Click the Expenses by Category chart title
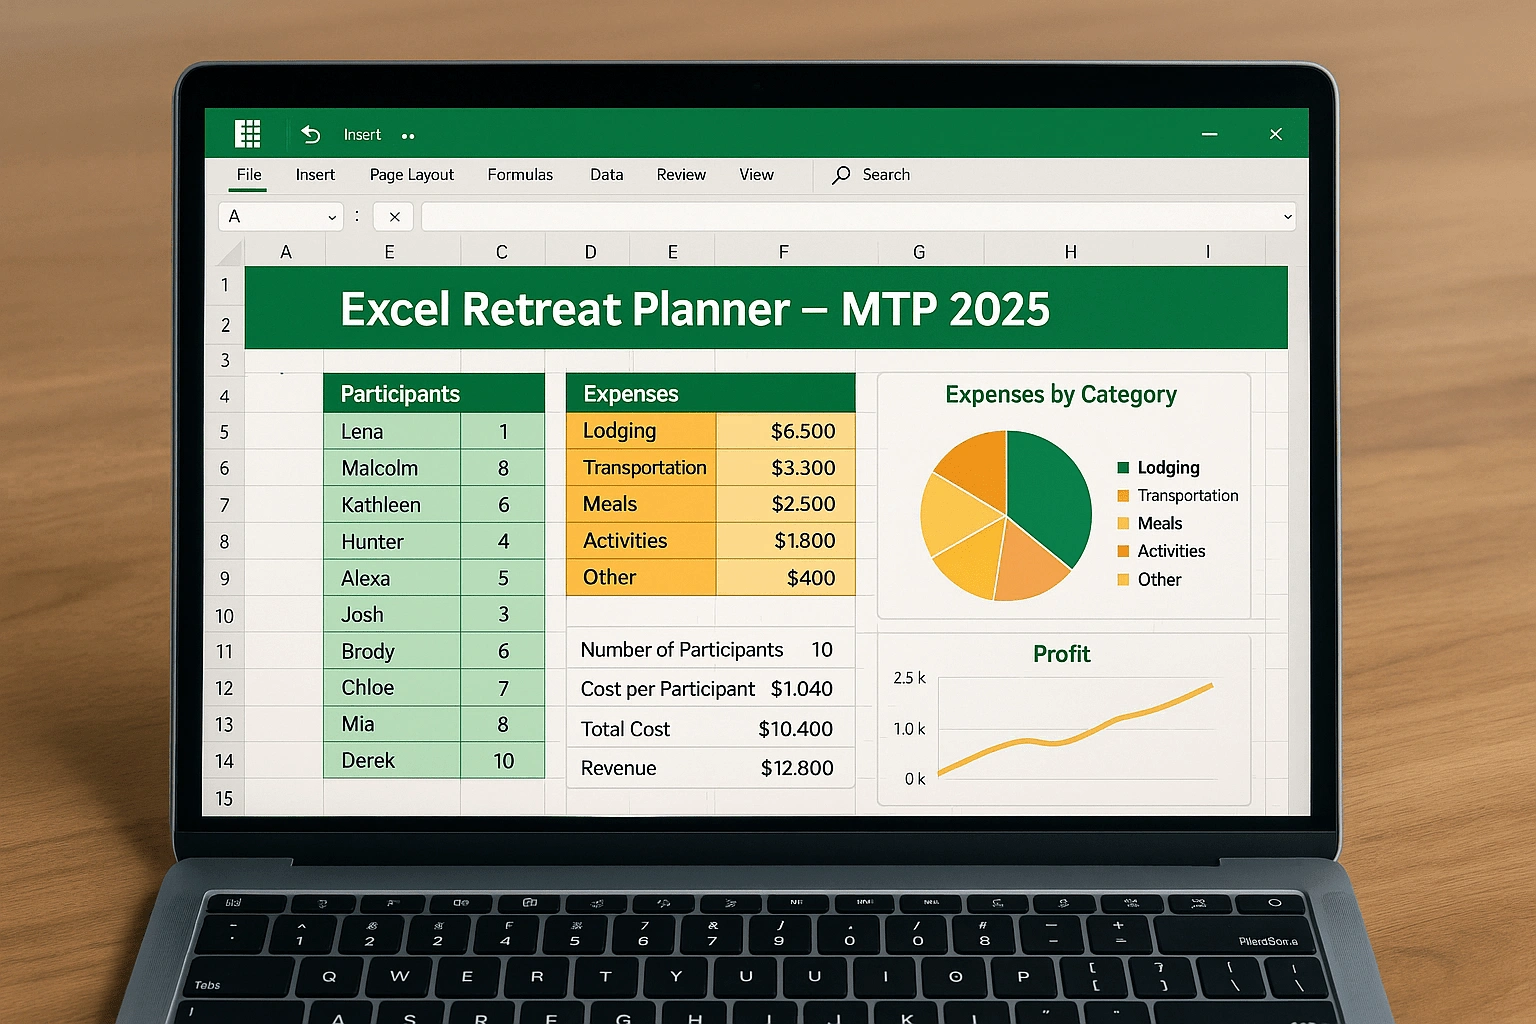Screen dimensions: 1536x1024 1061,394
